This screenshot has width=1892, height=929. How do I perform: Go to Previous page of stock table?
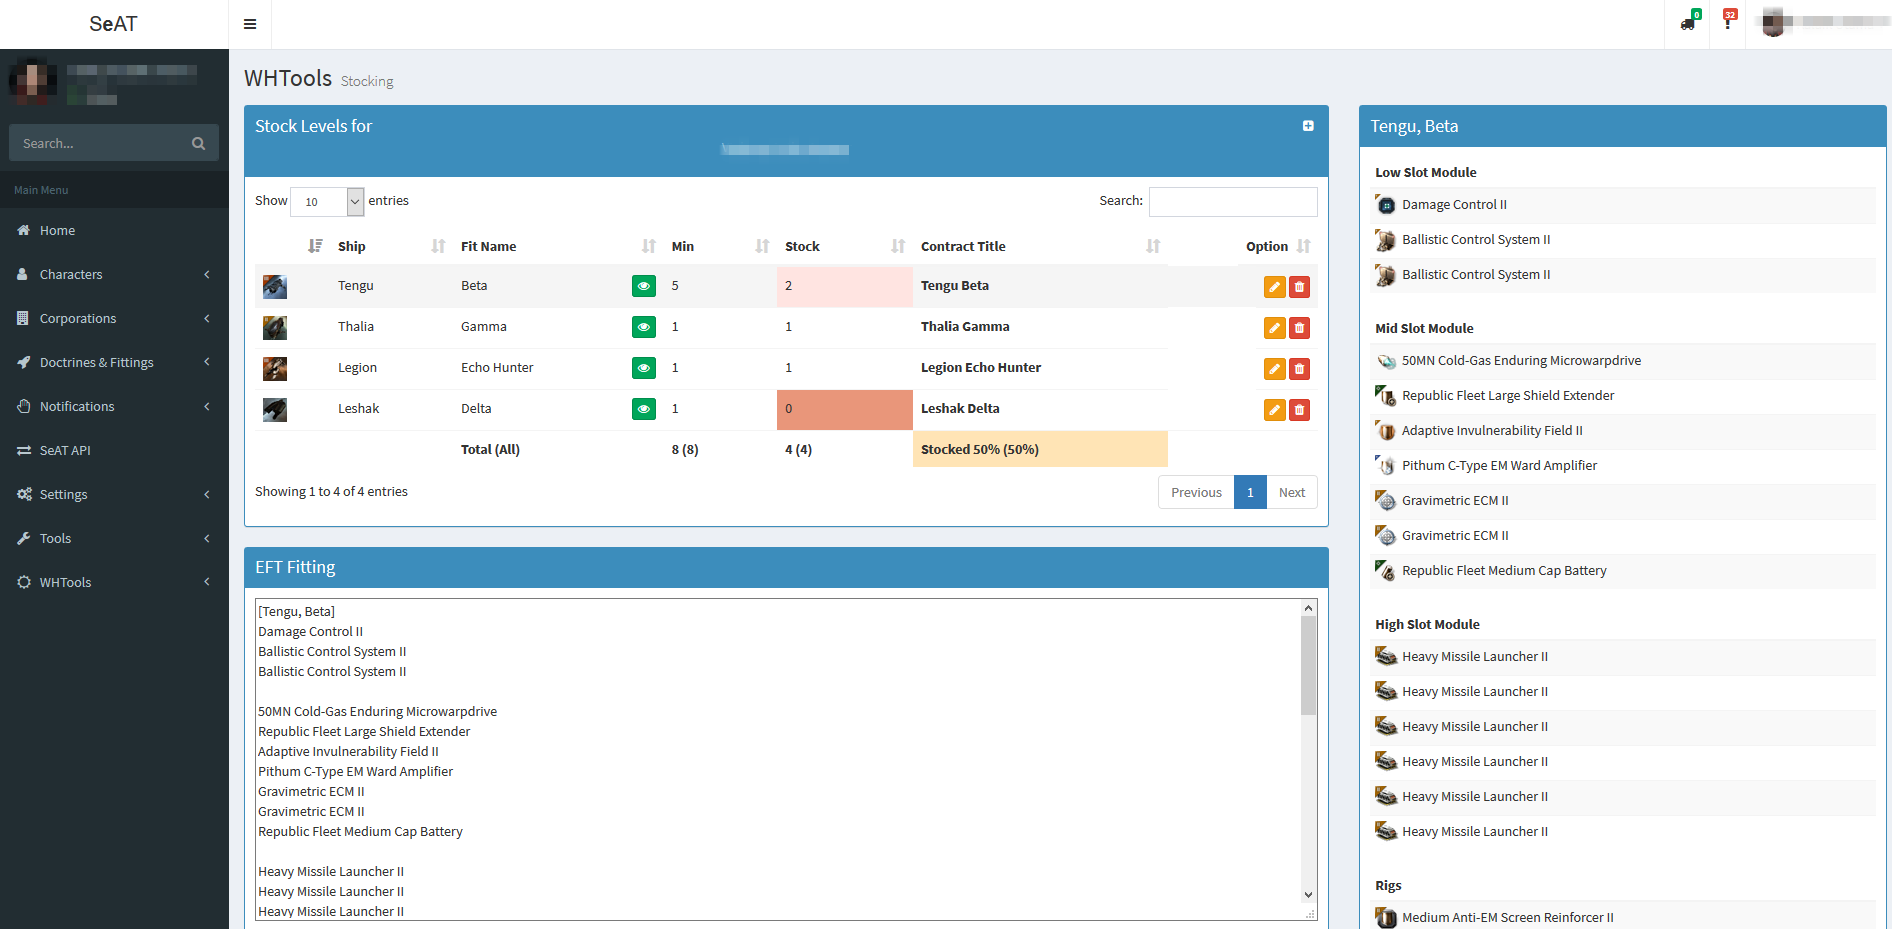[x=1196, y=492]
